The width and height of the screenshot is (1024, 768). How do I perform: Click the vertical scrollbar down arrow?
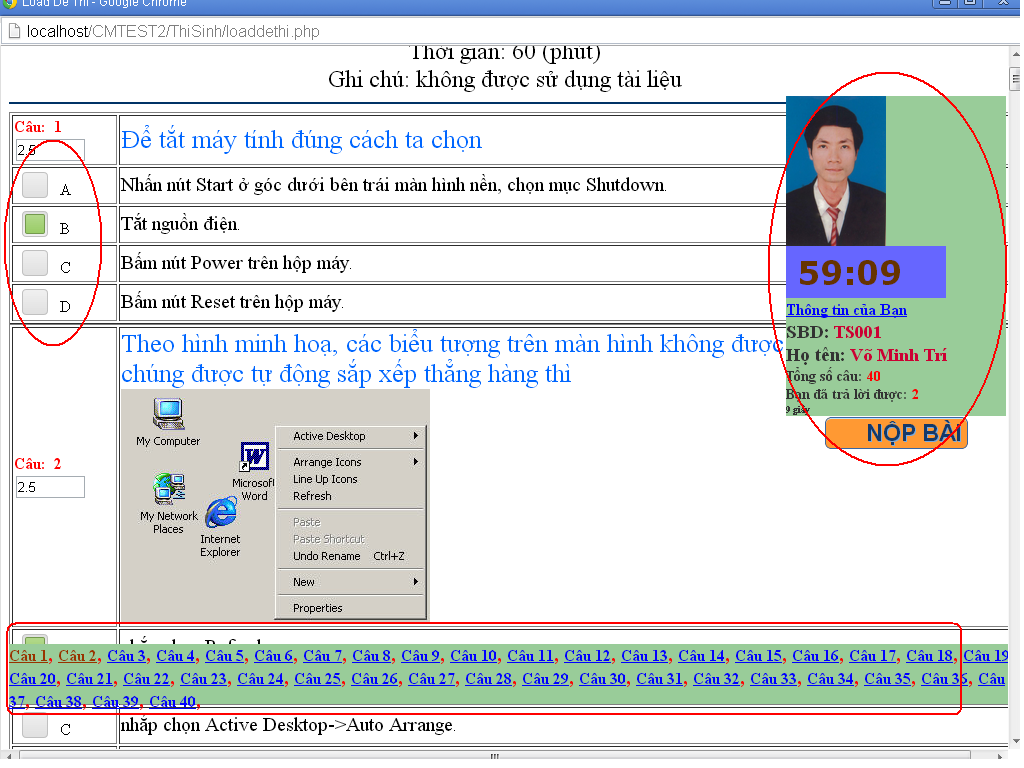[1016, 741]
